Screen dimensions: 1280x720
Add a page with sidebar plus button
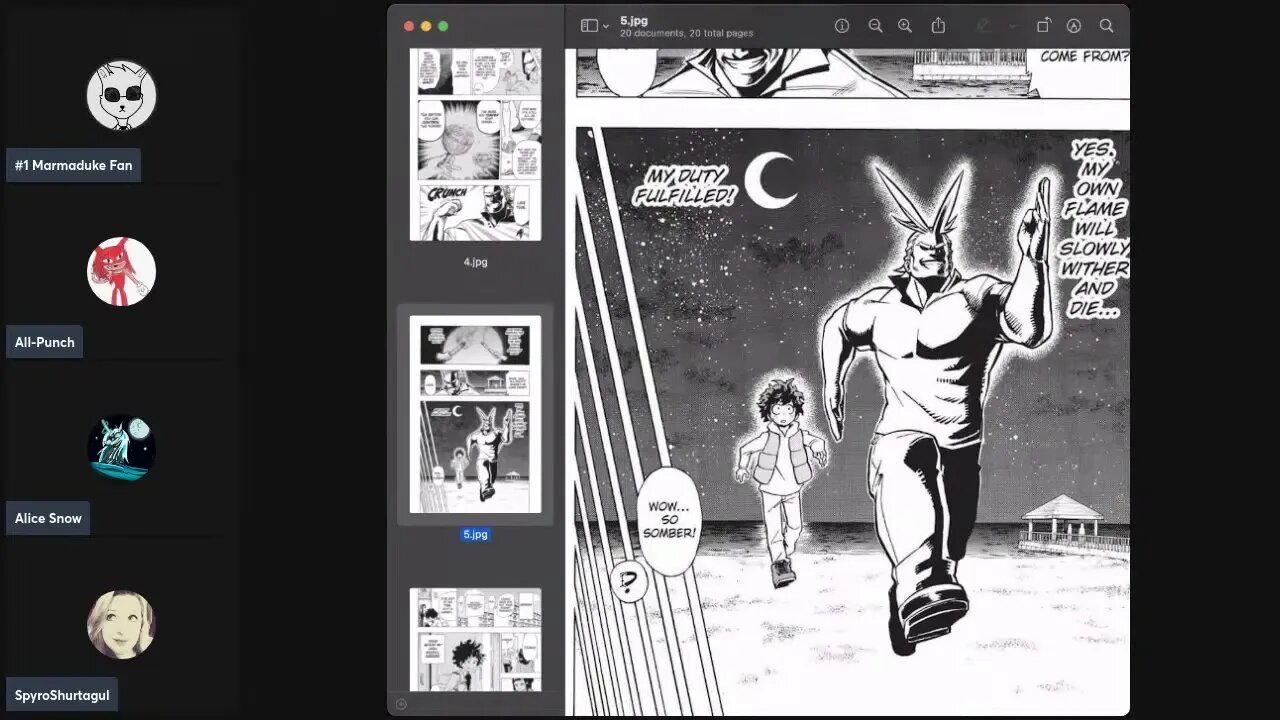click(x=401, y=704)
